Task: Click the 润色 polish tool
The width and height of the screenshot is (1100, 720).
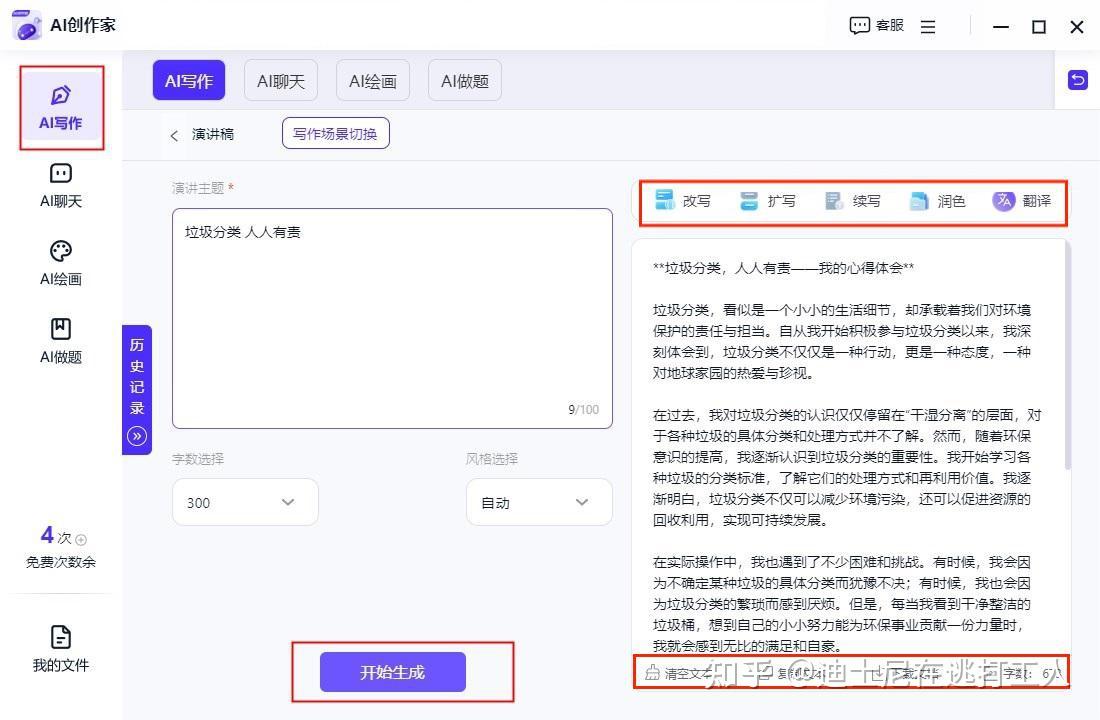Action: coord(938,201)
